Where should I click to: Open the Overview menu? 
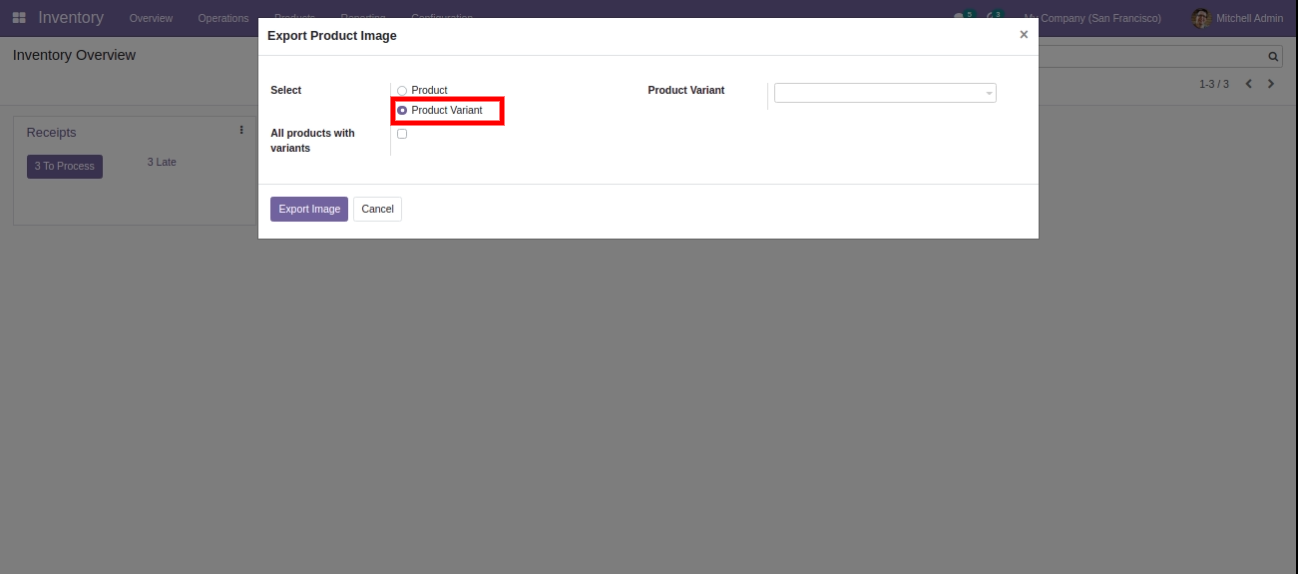pos(151,18)
